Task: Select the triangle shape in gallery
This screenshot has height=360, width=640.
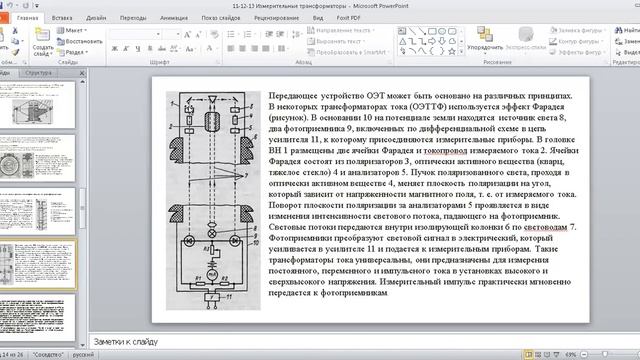Action: 402,41
